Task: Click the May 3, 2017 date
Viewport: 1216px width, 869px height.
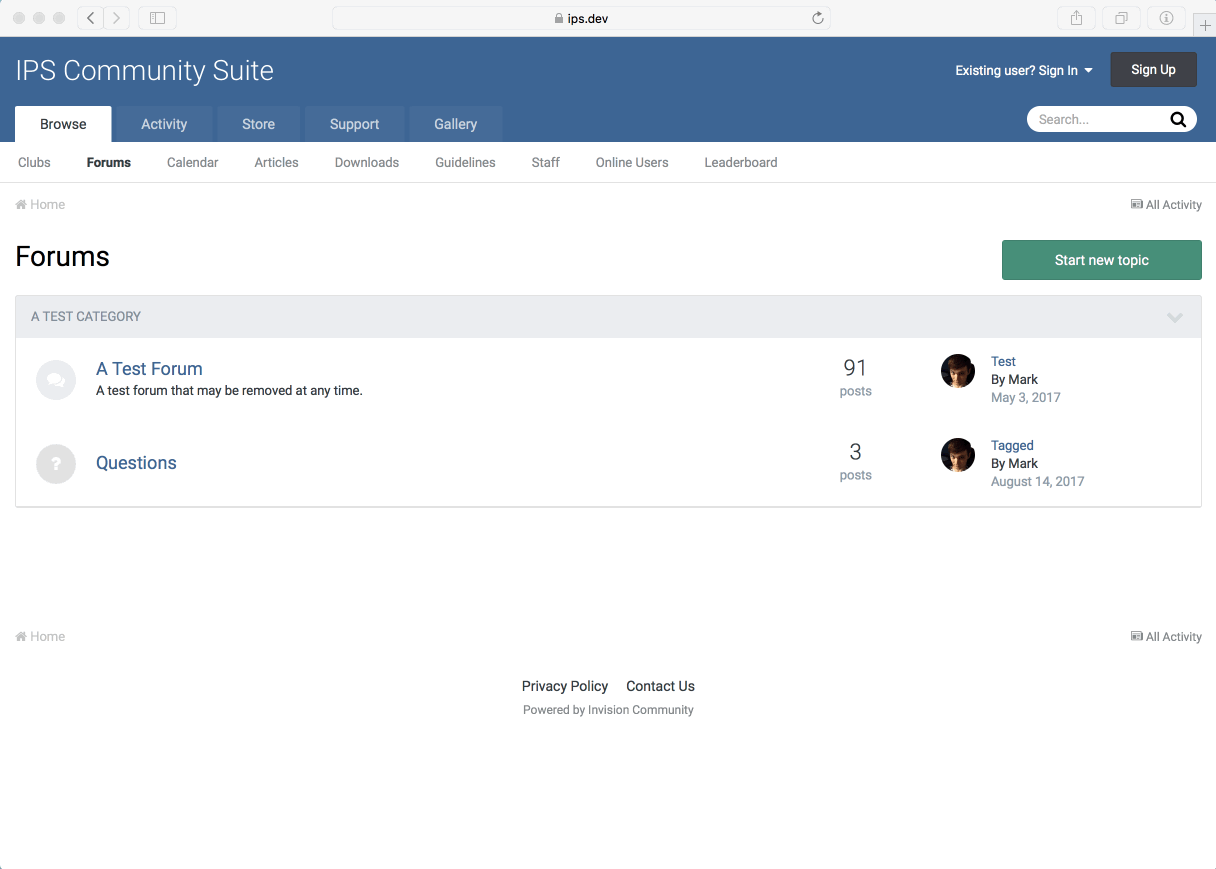Action: click(x=1026, y=398)
